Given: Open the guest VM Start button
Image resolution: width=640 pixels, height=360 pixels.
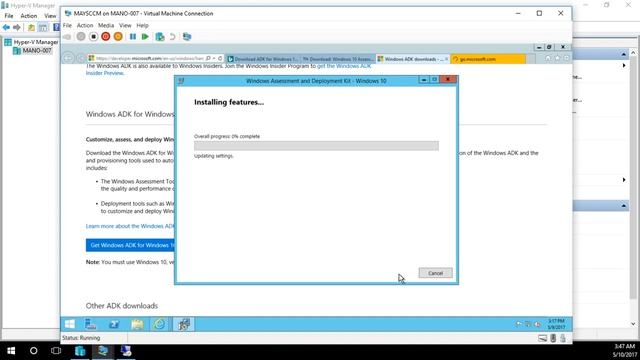Looking at the screenshot, I should [x=70, y=324].
